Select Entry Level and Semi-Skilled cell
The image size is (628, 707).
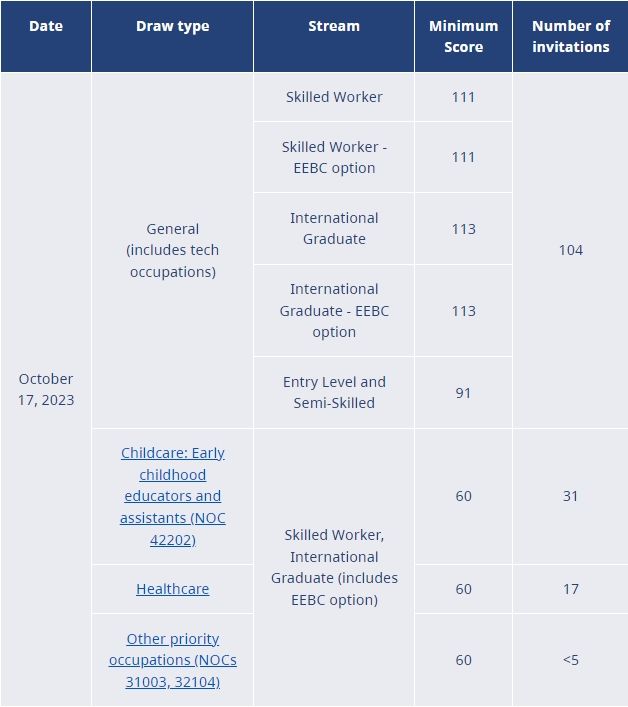[334, 392]
